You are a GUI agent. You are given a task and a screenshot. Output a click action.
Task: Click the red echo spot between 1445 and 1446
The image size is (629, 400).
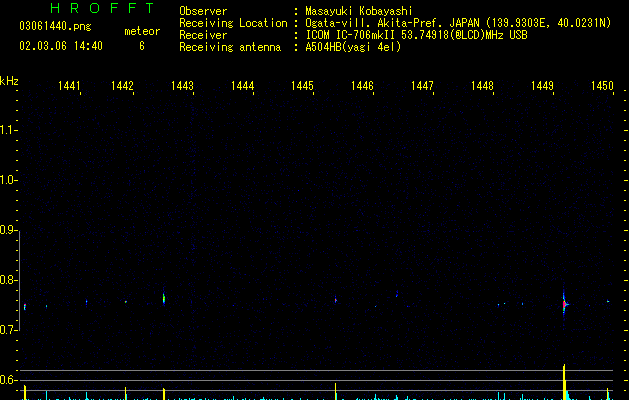coord(336,300)
